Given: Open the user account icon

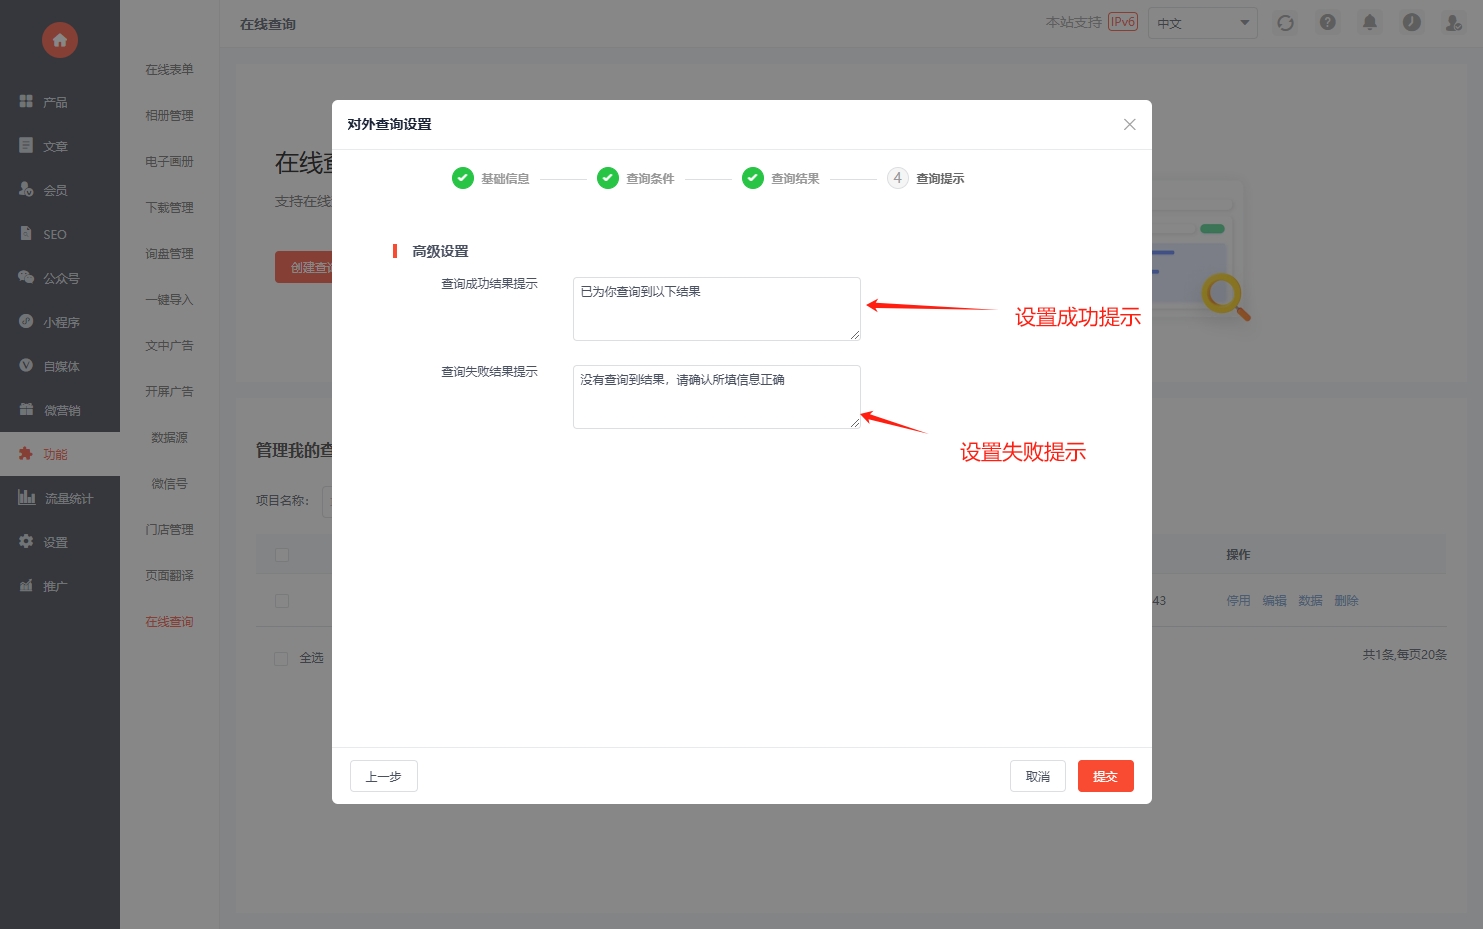Looking at the screenshot, I should 1453,23.
